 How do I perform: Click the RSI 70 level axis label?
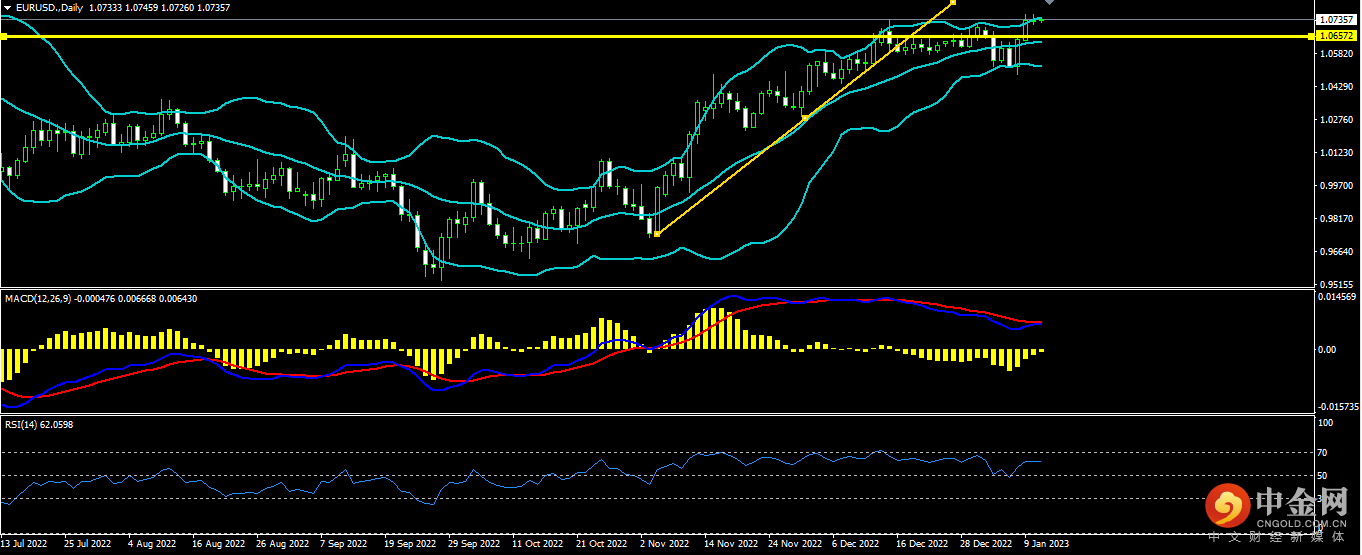point(1325,452)
